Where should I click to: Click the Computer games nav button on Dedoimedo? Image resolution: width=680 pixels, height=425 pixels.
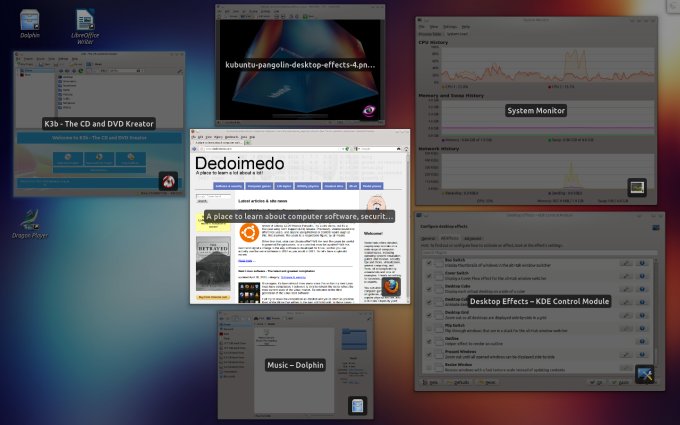coord(259,186)
